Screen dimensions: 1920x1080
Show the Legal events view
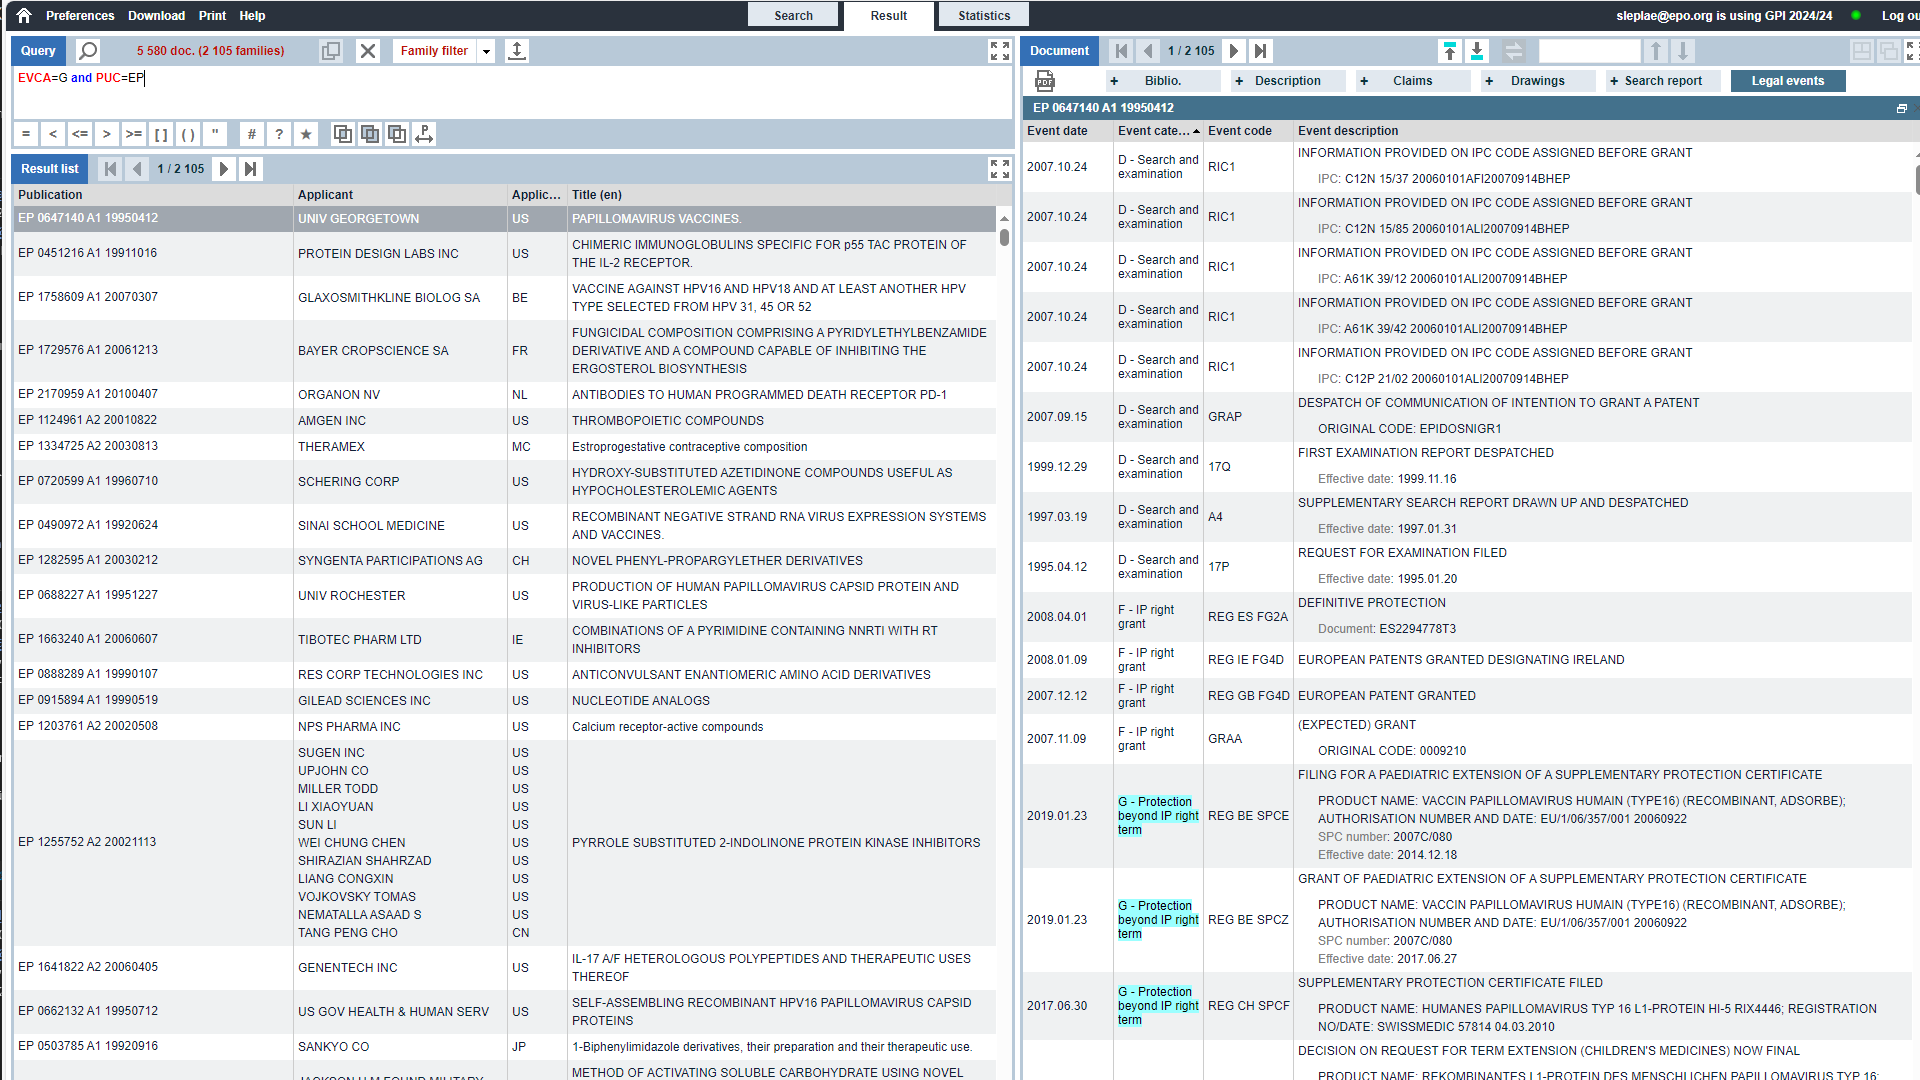pyautogui.click(x=1788, y=80)
